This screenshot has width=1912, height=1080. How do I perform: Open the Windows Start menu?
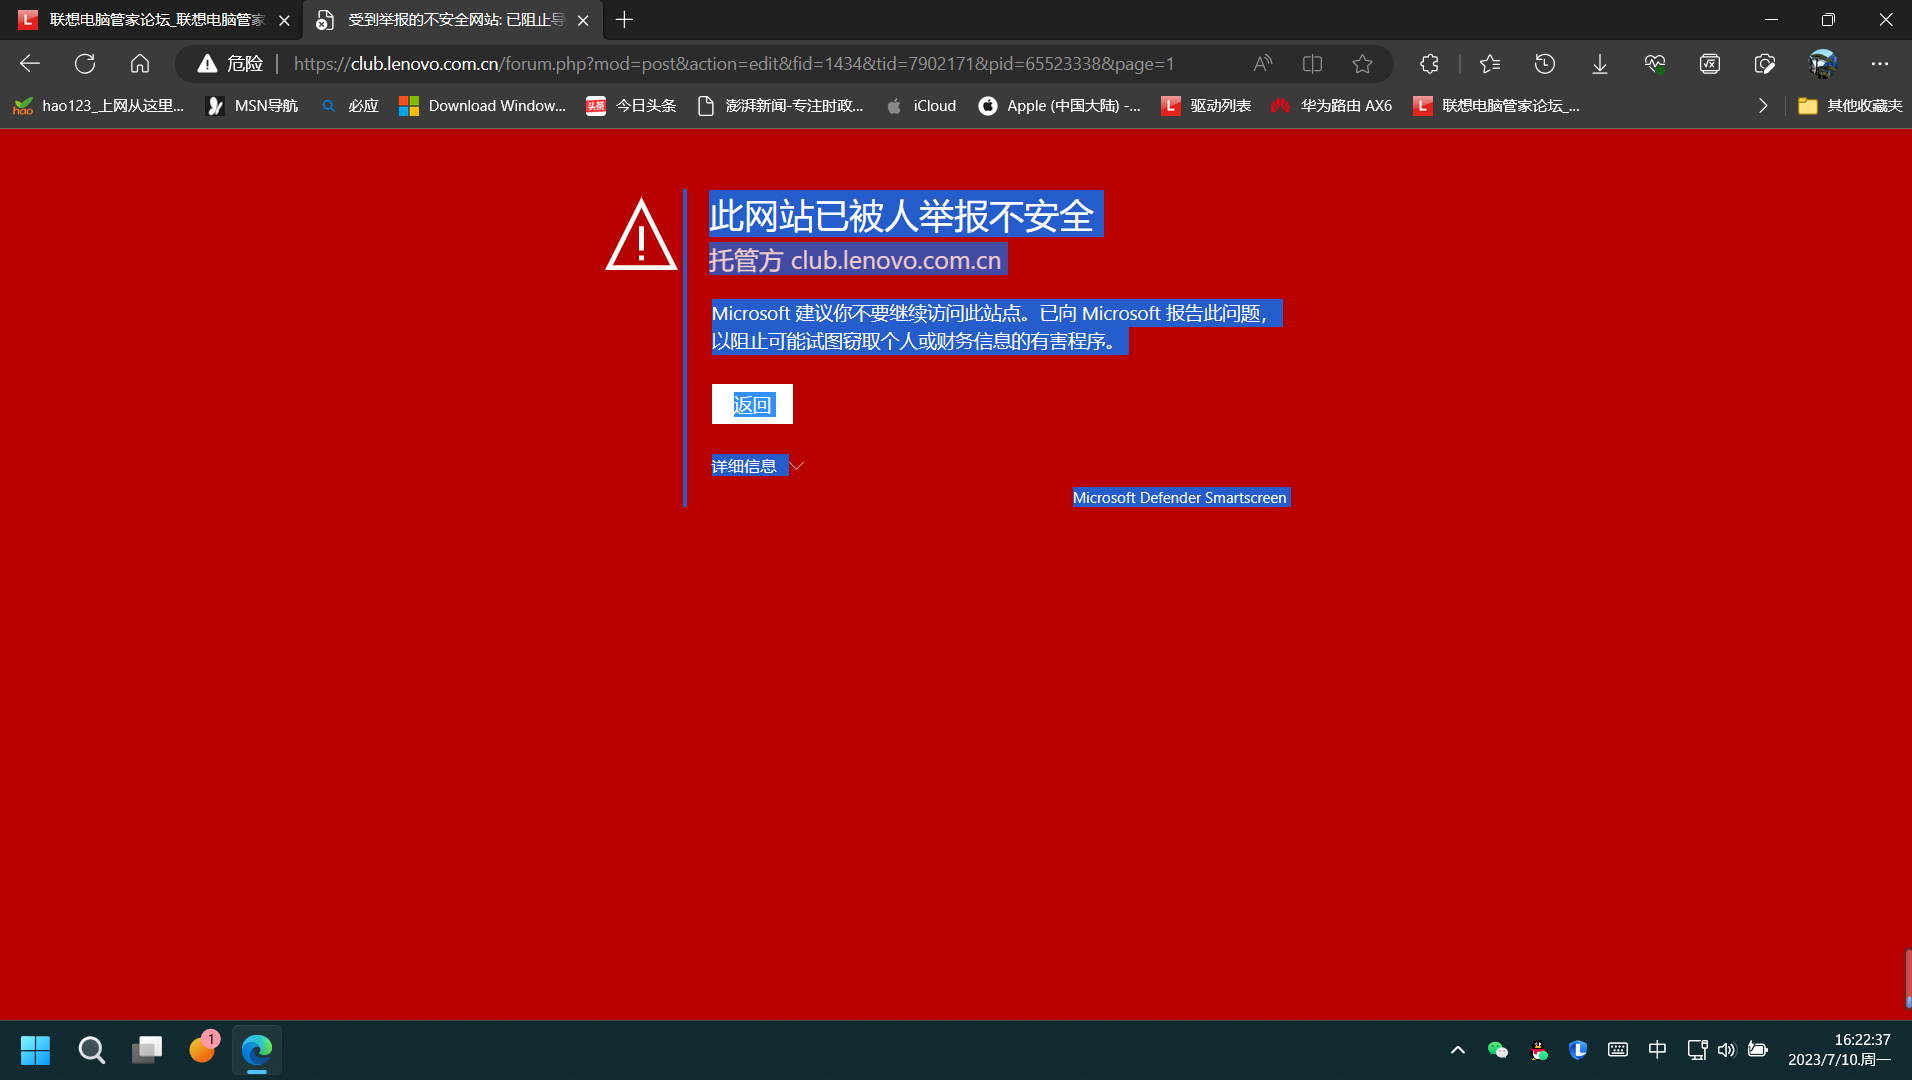tap(36, 1050)
